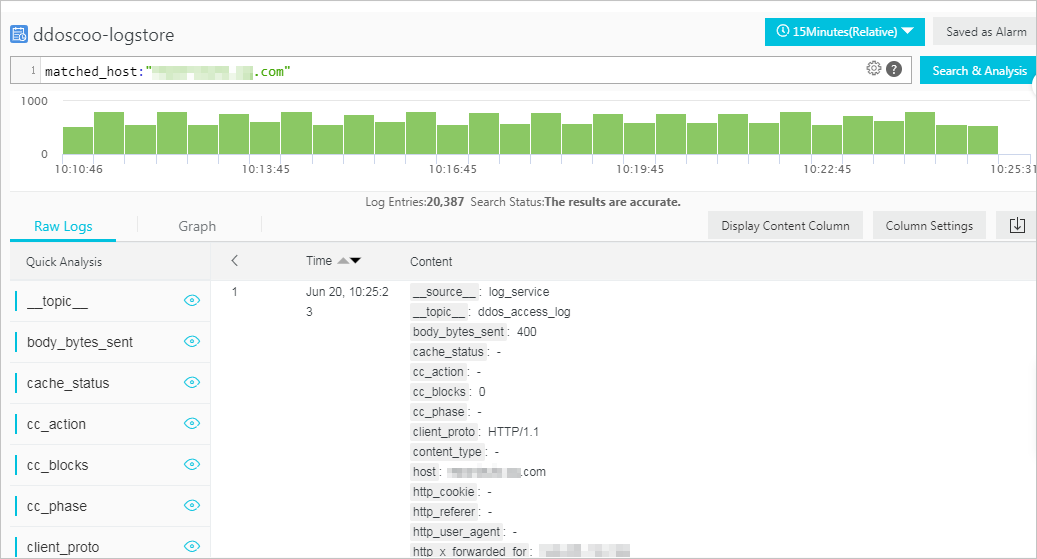Viewport: 1037px width, 559px height.
Task: Toggle the eye icon for client_proto field
Action: (192, 546)
